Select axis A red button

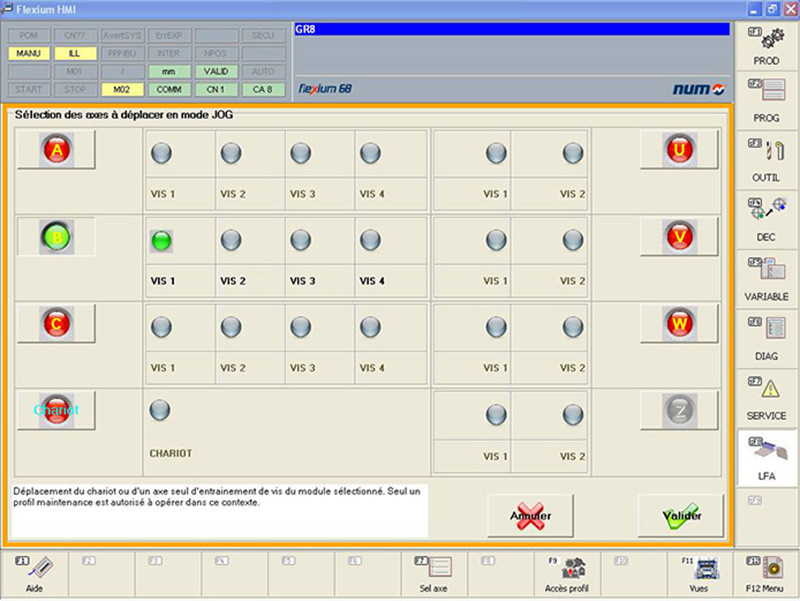(56, 150)
